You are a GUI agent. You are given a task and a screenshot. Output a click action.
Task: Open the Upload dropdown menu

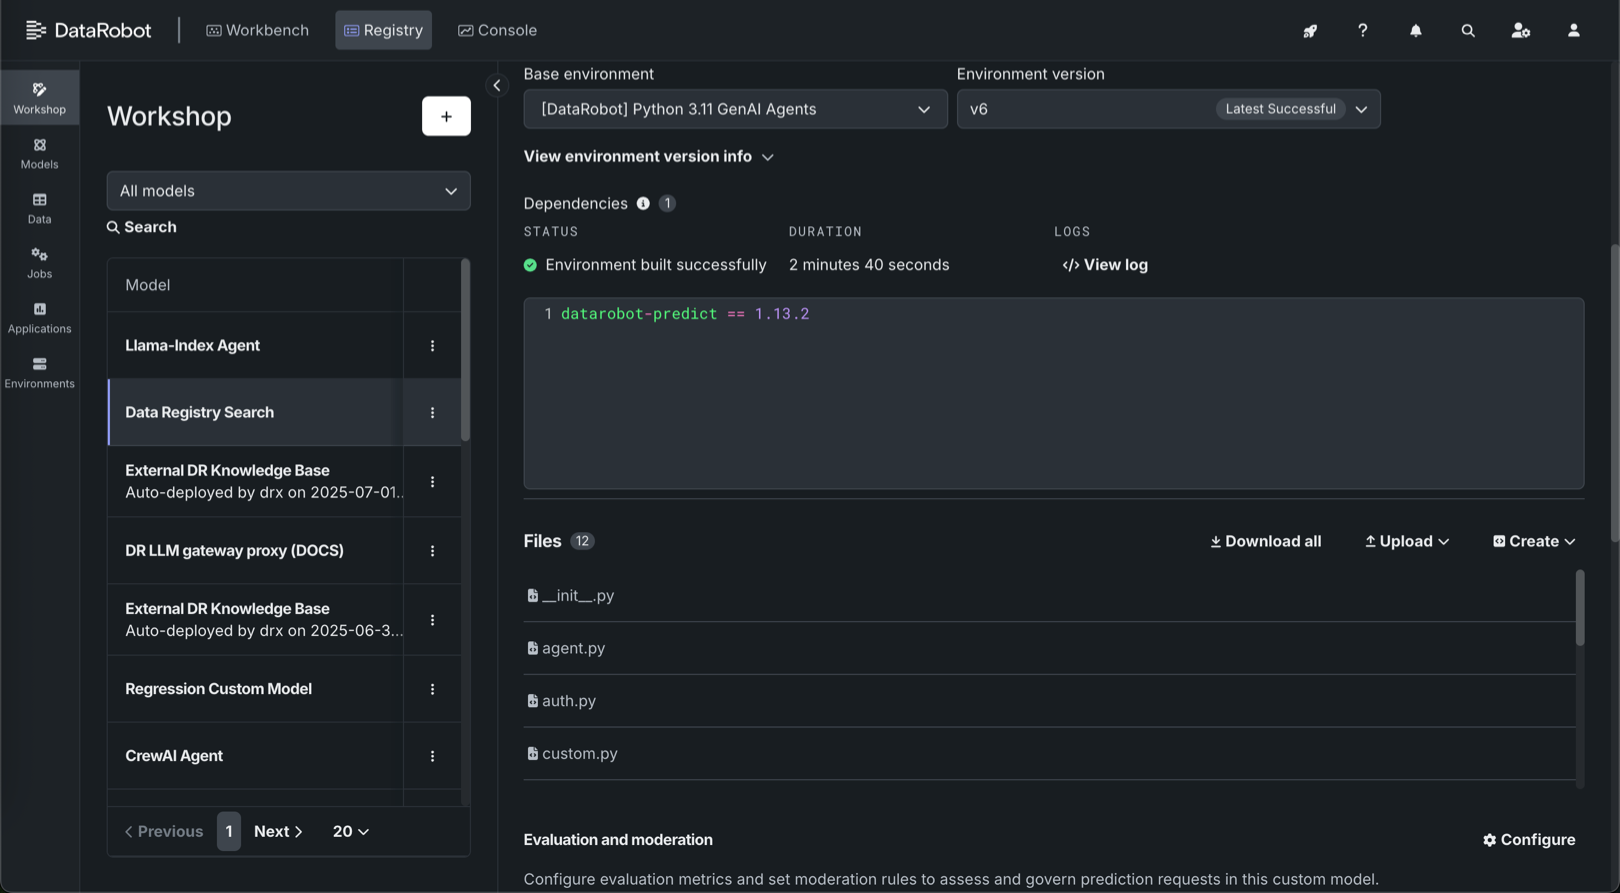click(x=1406, y=541)
